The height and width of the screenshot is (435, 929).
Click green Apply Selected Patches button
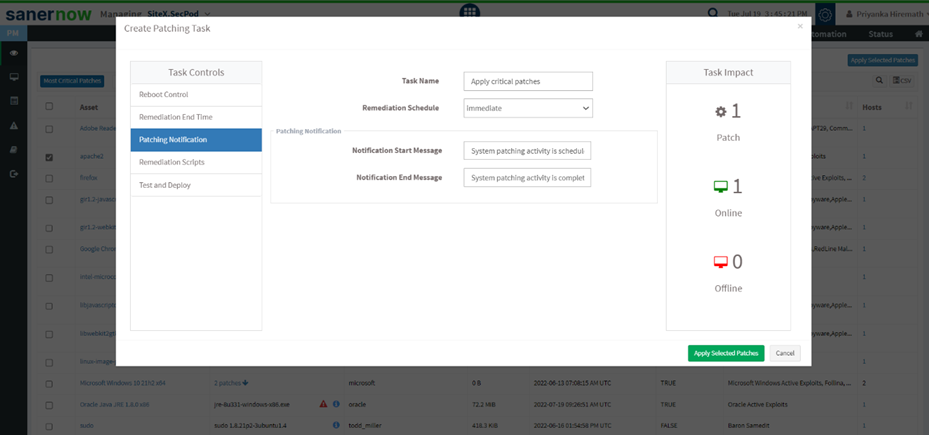726,353
